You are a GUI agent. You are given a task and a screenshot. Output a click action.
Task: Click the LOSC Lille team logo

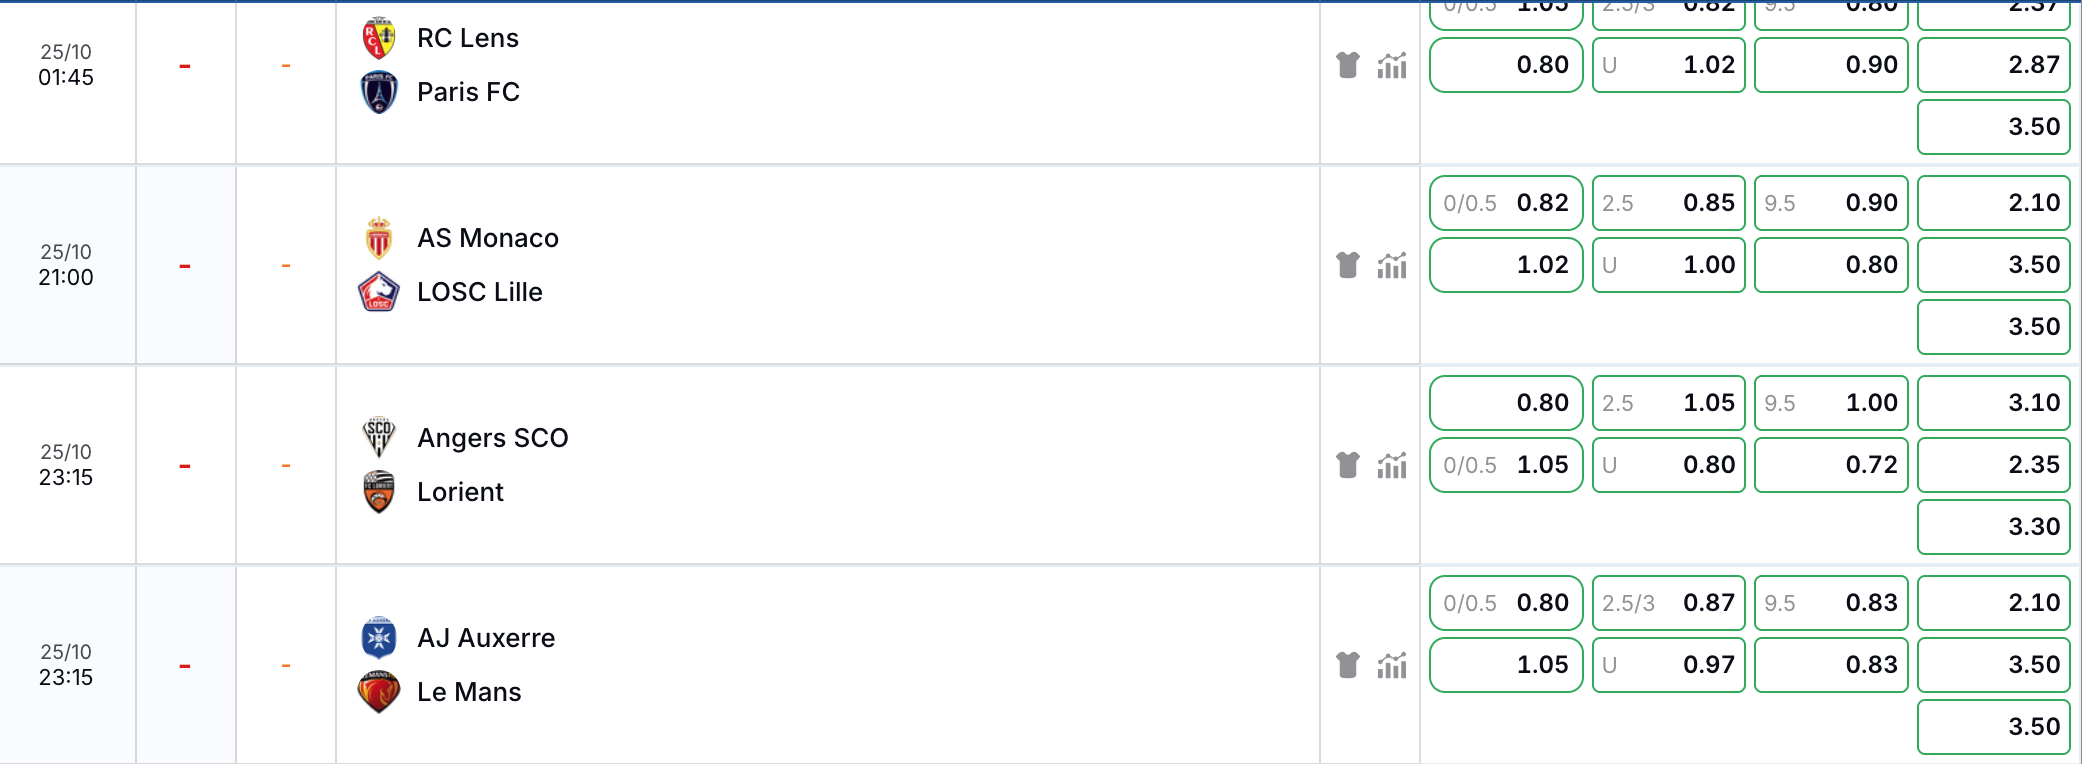379,292
